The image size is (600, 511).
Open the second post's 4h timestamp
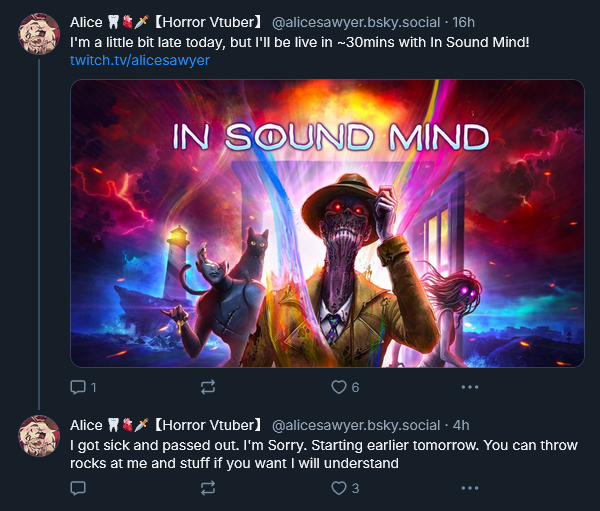pos(461,425)
